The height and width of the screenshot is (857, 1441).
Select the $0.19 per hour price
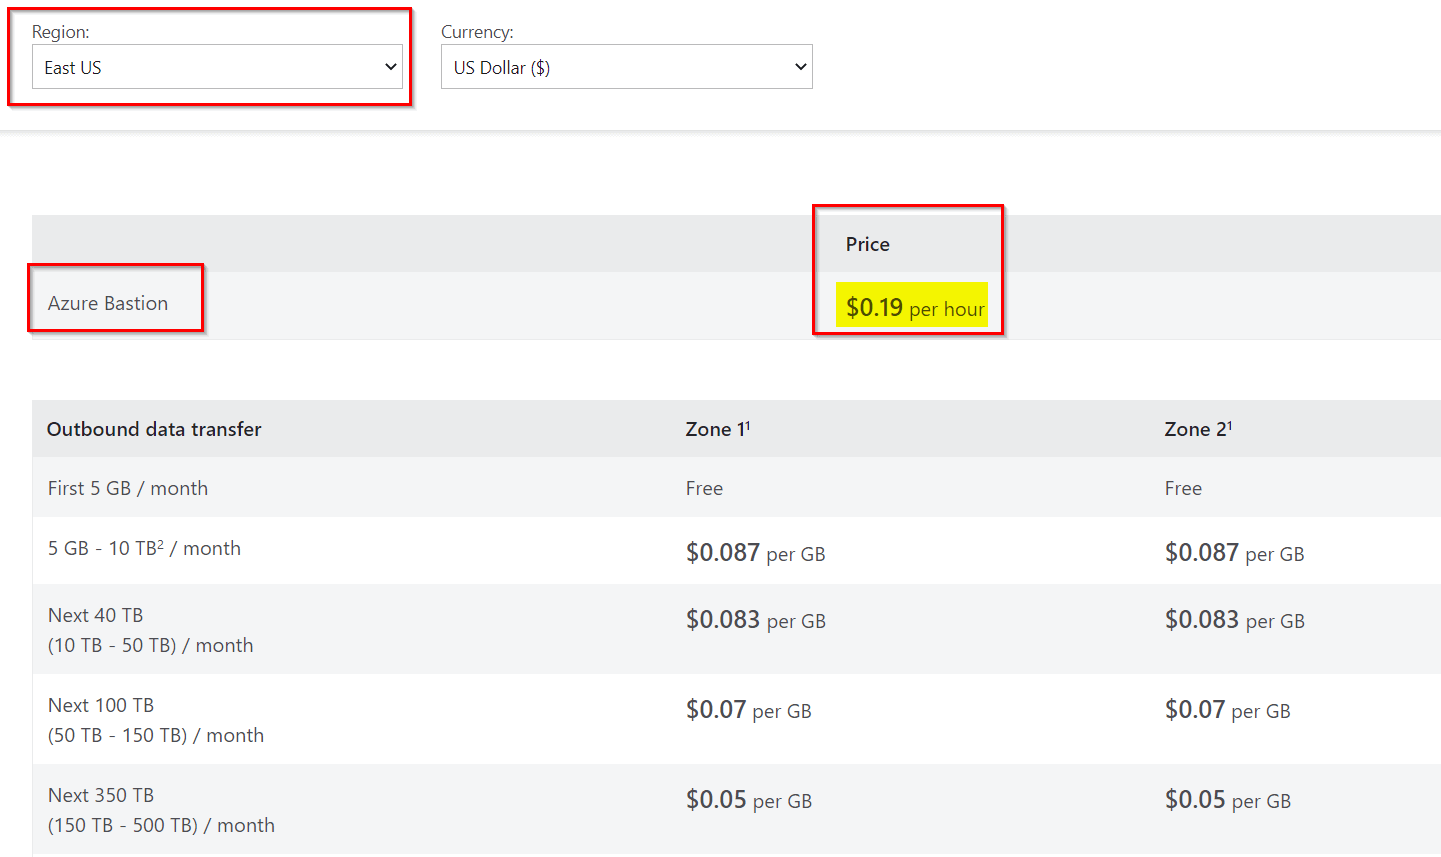tap(915, 308)
